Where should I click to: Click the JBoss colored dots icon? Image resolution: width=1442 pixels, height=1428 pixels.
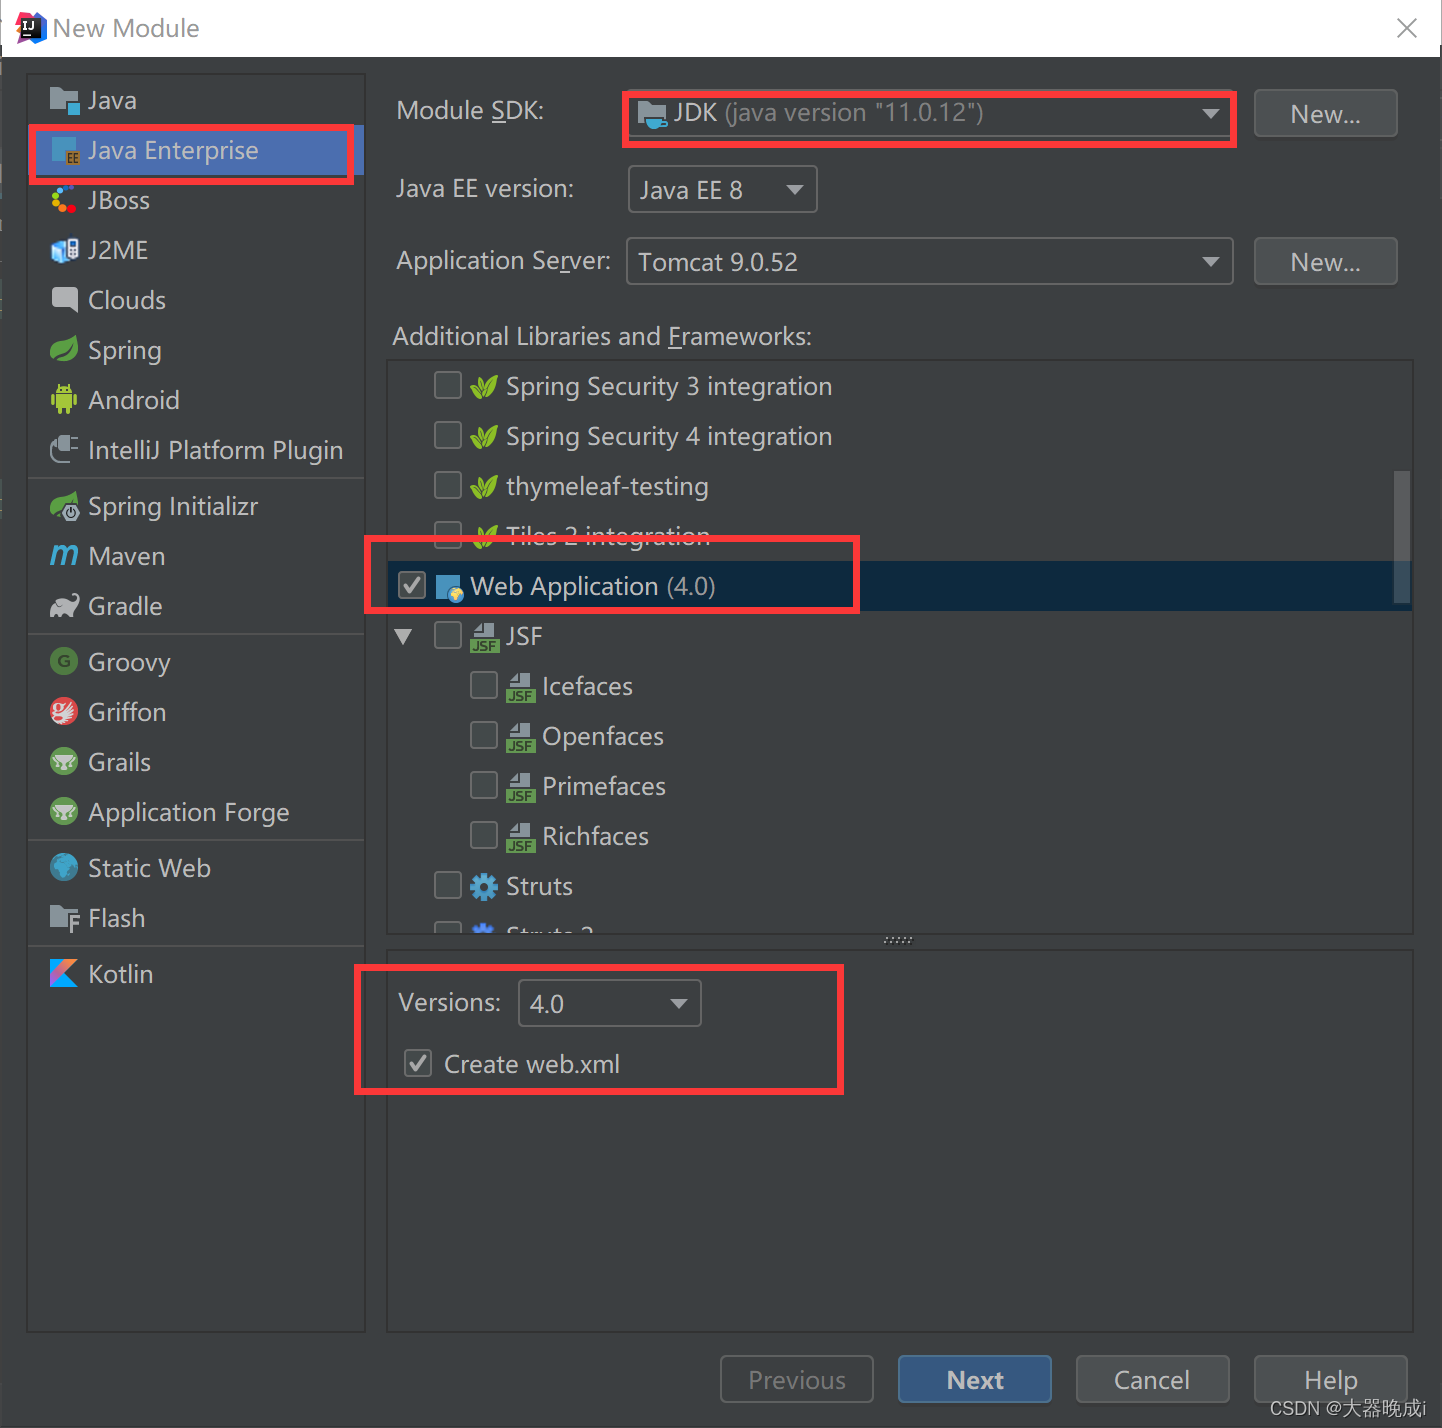[65, 200]
